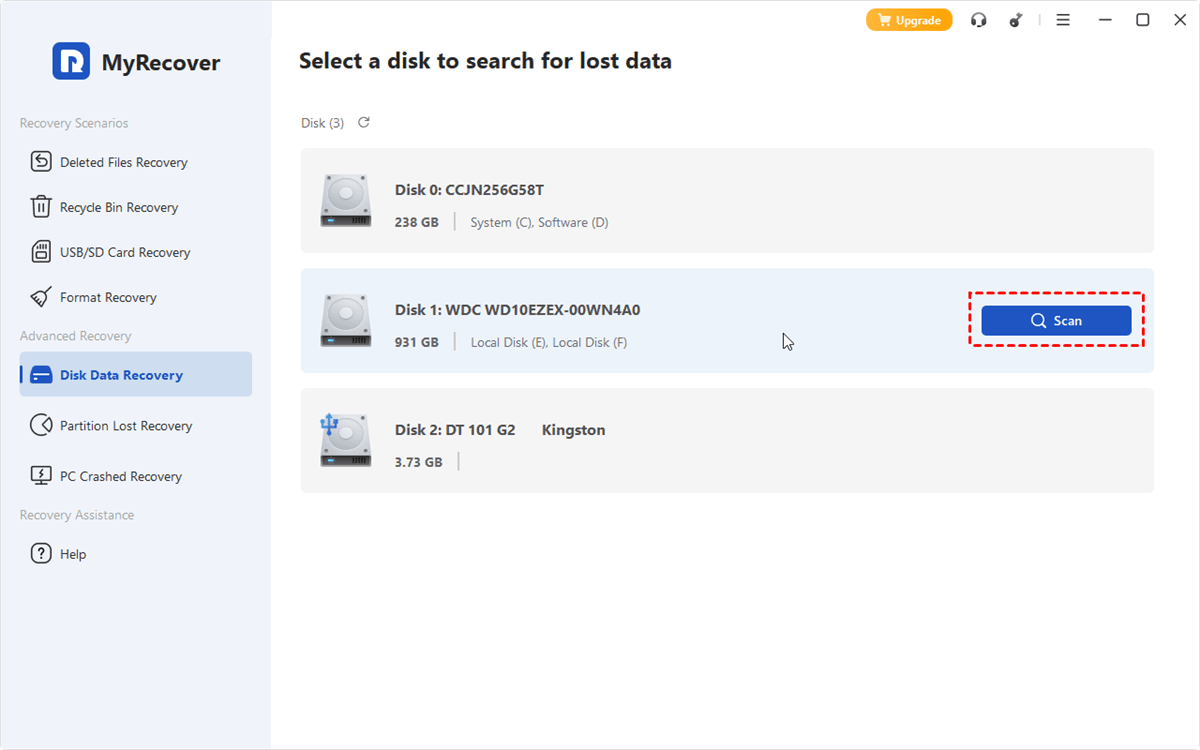
Task: Click the Advanced Recovery section heading
Action: (x=75, y=336)
